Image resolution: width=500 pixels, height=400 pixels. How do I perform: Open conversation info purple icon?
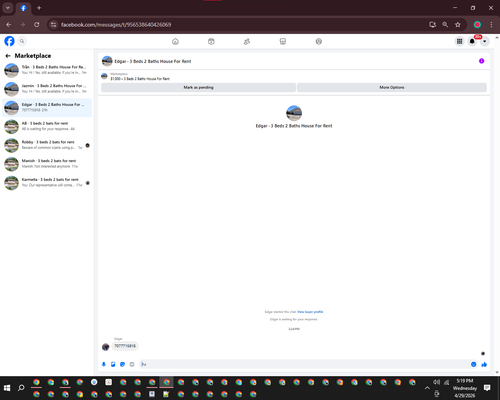coord(481,61)
